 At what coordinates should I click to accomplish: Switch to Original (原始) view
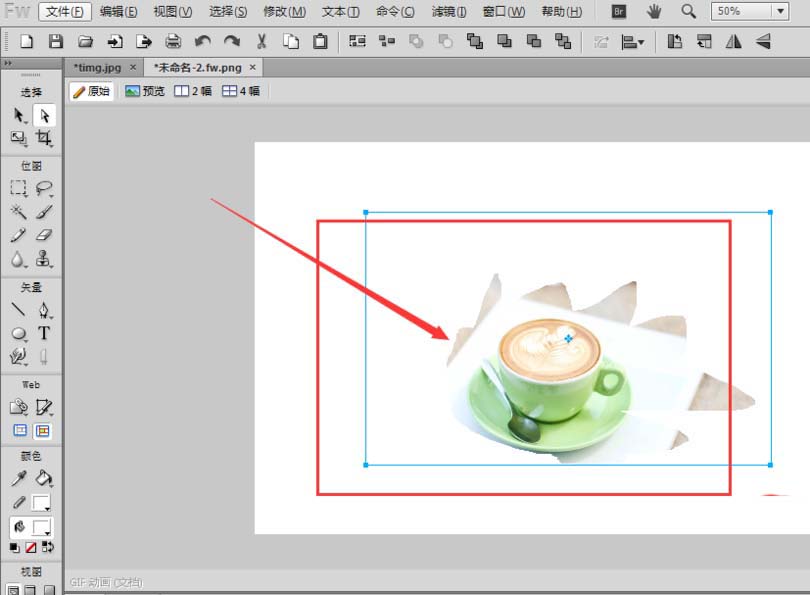click(x=91, y=91)
